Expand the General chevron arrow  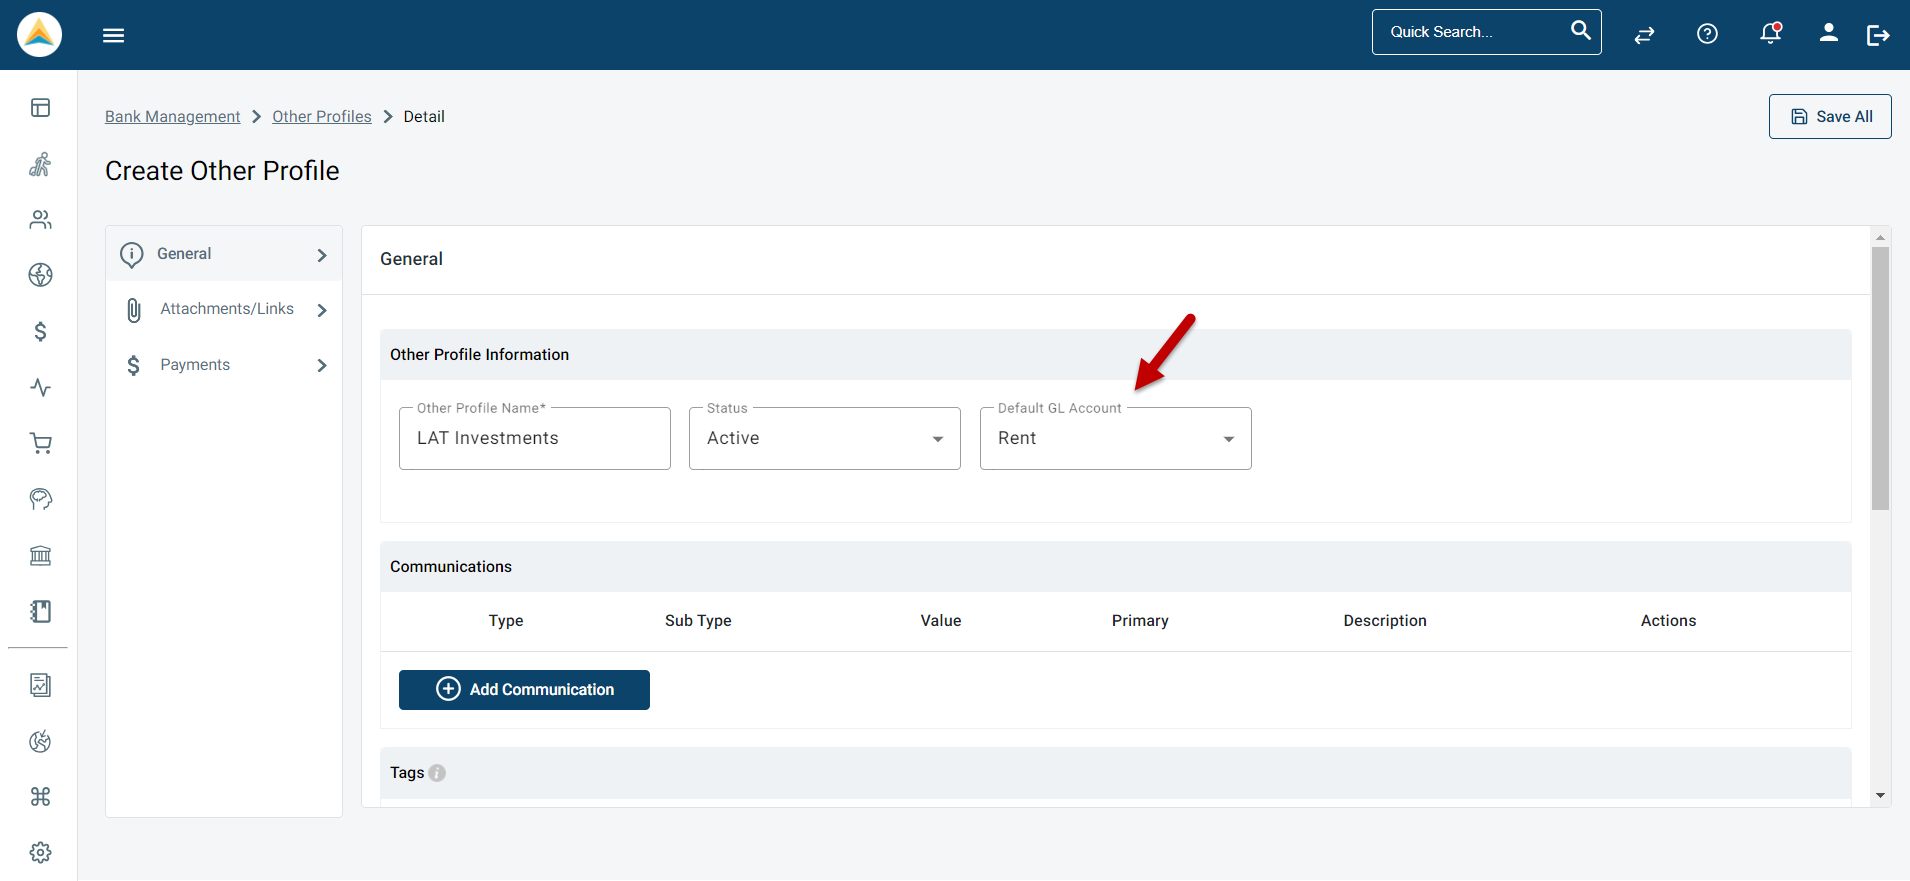point(322,255)
